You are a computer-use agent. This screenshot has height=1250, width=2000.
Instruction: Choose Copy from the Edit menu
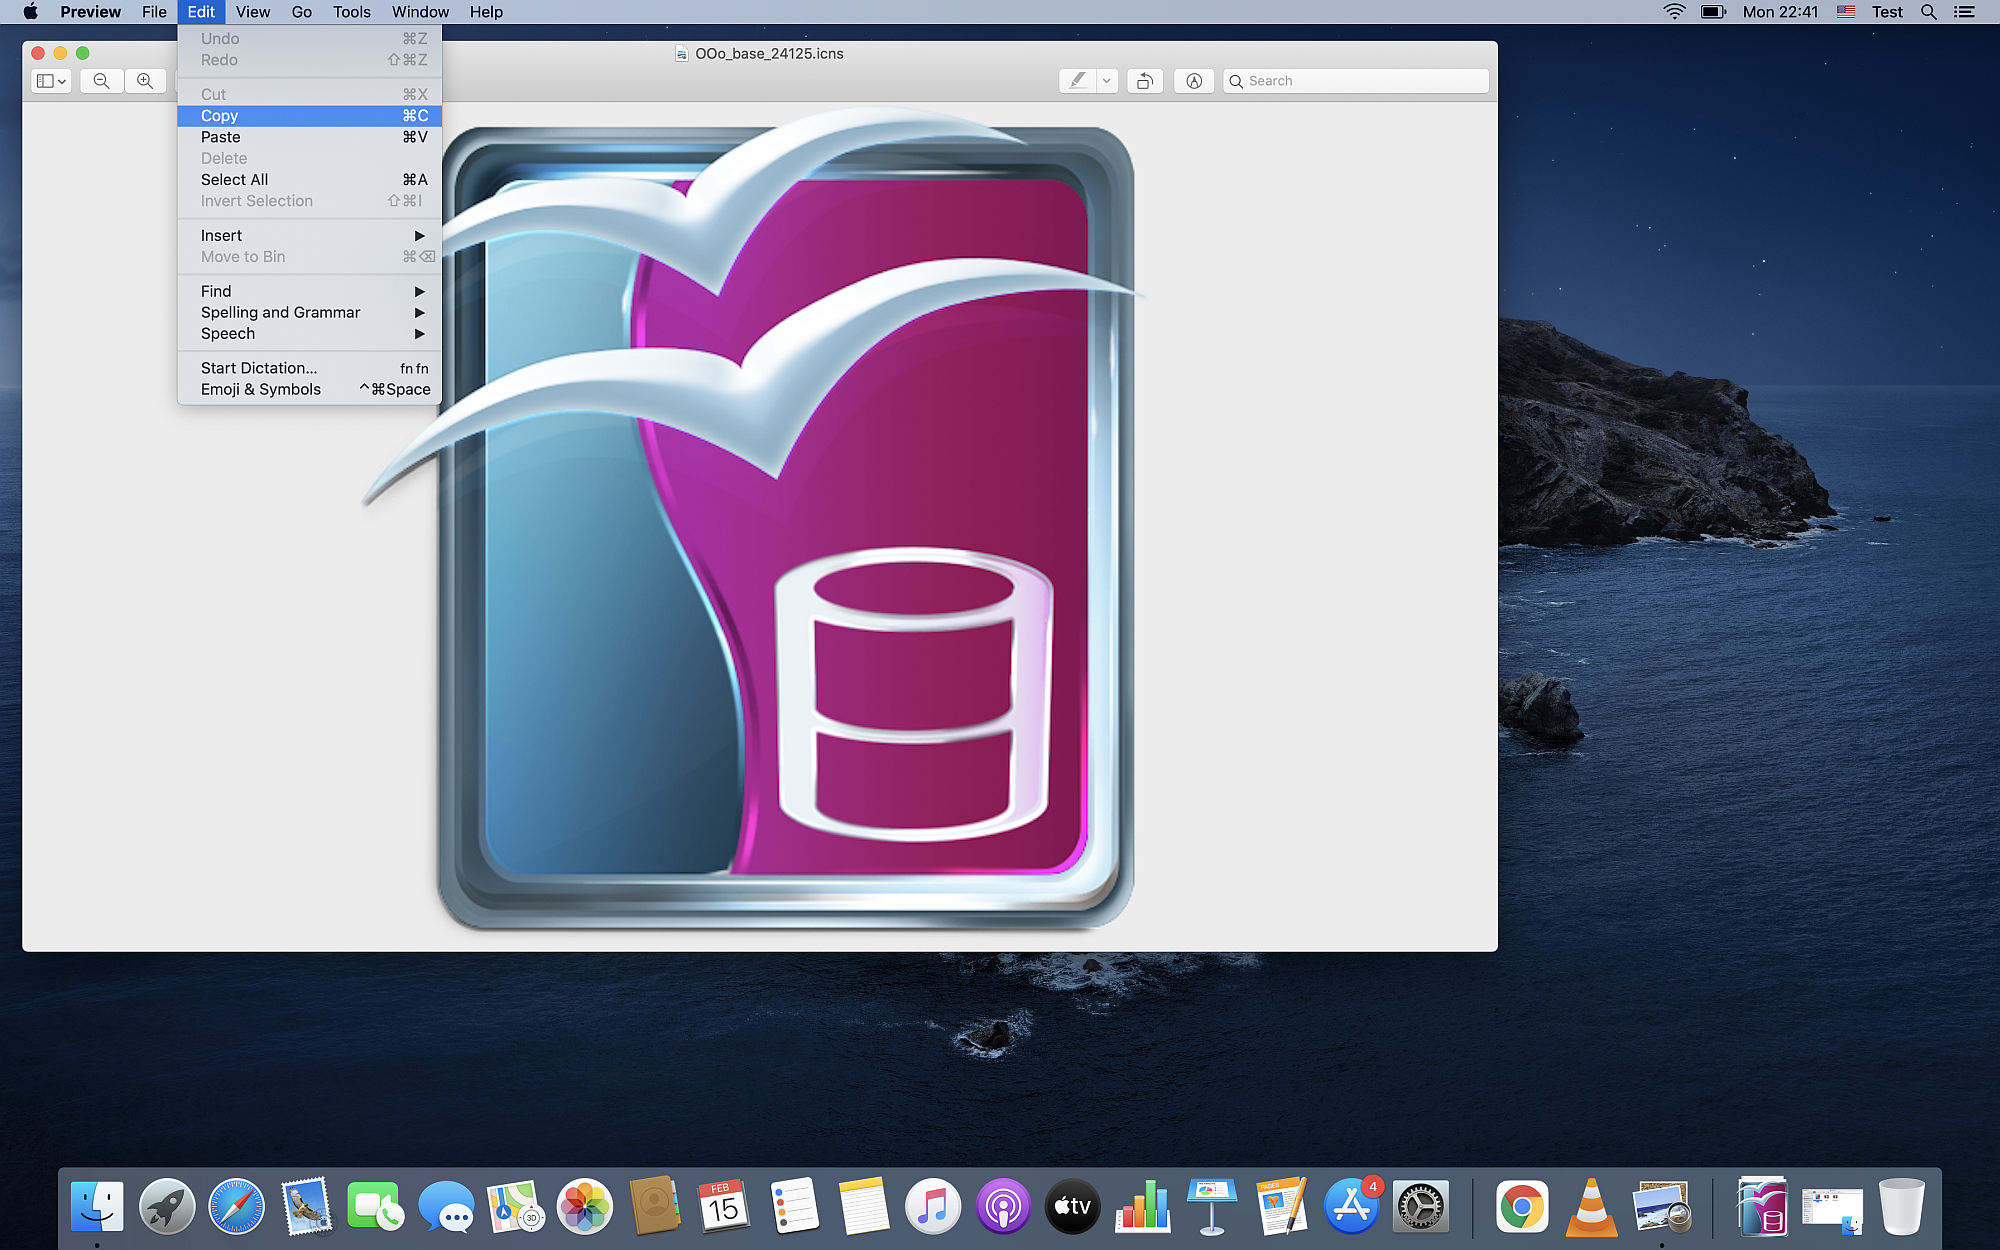pyautogui.click(x=309, y=116)
